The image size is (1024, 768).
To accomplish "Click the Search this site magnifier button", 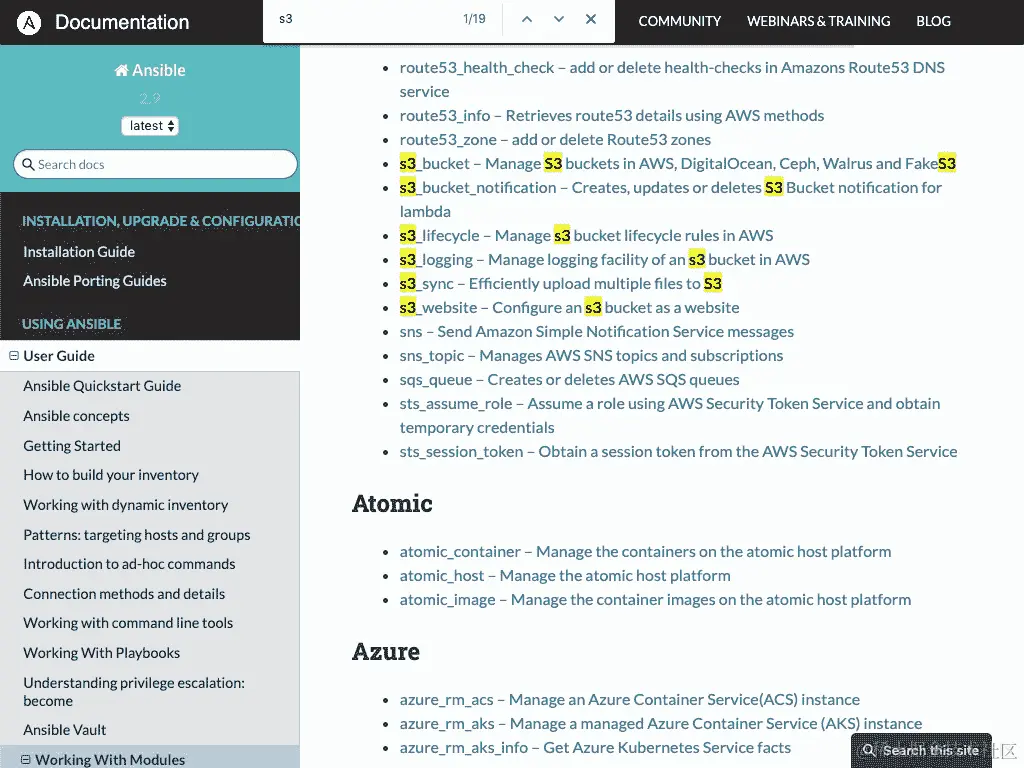I will [921, 750].
